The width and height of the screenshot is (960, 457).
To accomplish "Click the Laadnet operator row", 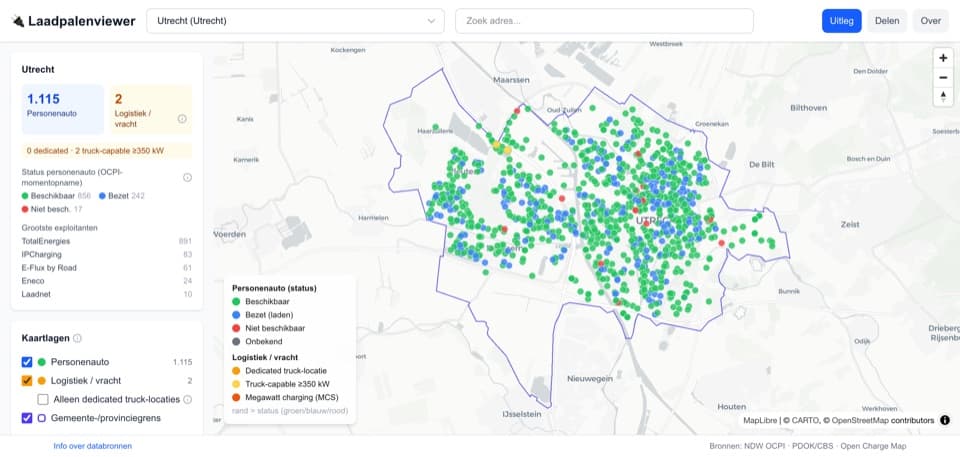I will (107, 294).
